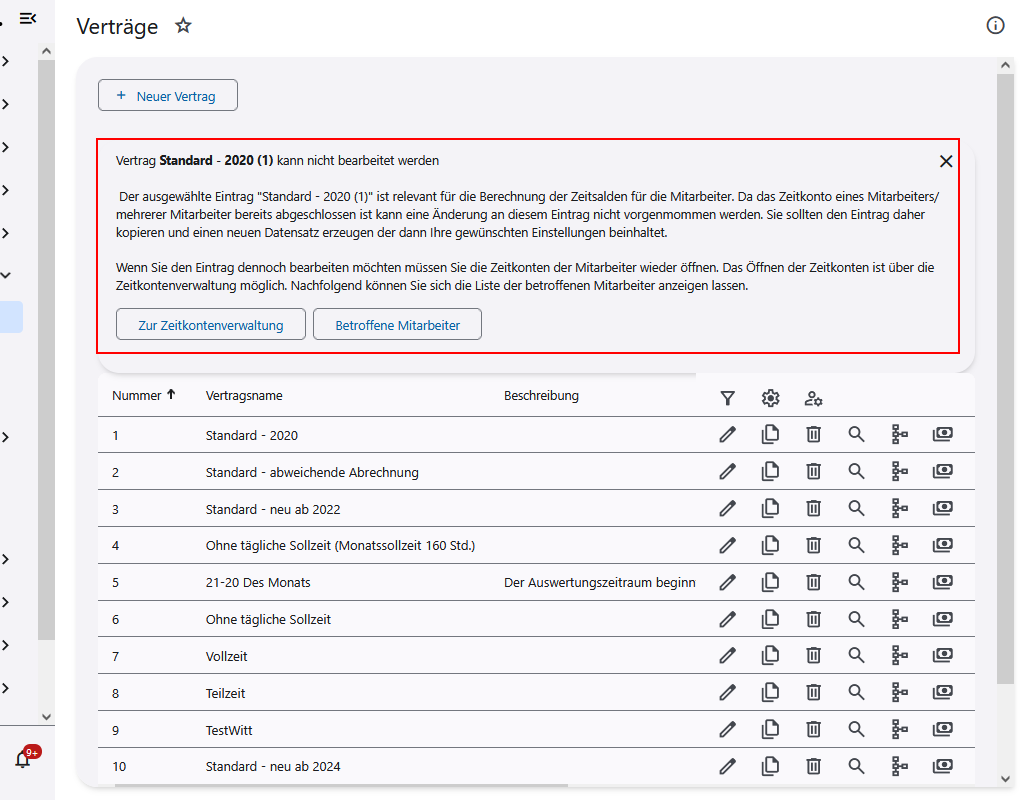Mark the Verträge page as favorite
Image resolution: width=1024 pixels, height=800 pixels.
(183, 26)
